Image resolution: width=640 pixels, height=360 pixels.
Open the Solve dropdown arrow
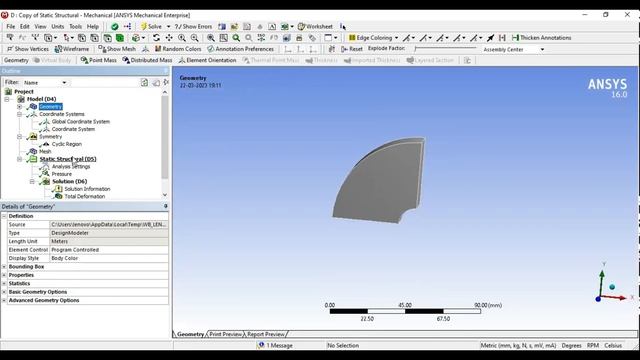pyautogui.click(x=168, y=27)
